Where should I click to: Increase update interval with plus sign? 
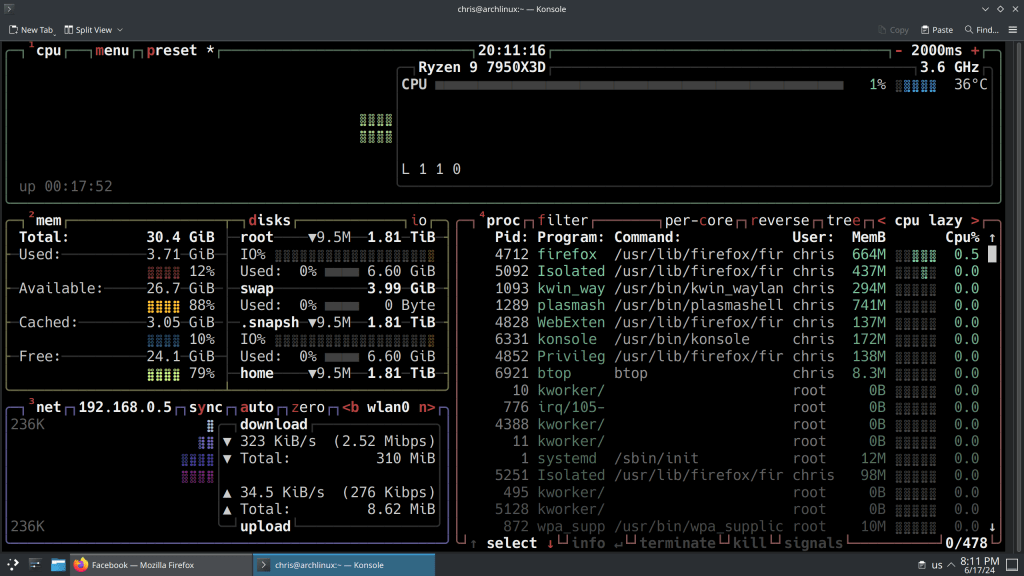[x=975, y=51]
